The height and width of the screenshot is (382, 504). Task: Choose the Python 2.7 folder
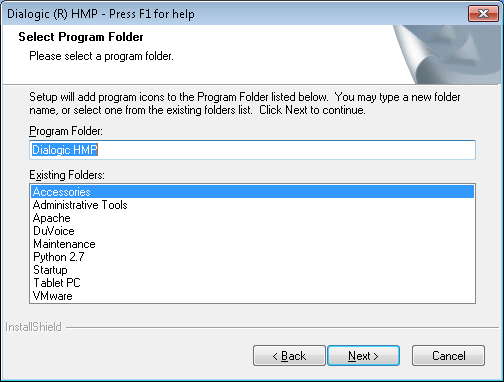tap(252, 257)
